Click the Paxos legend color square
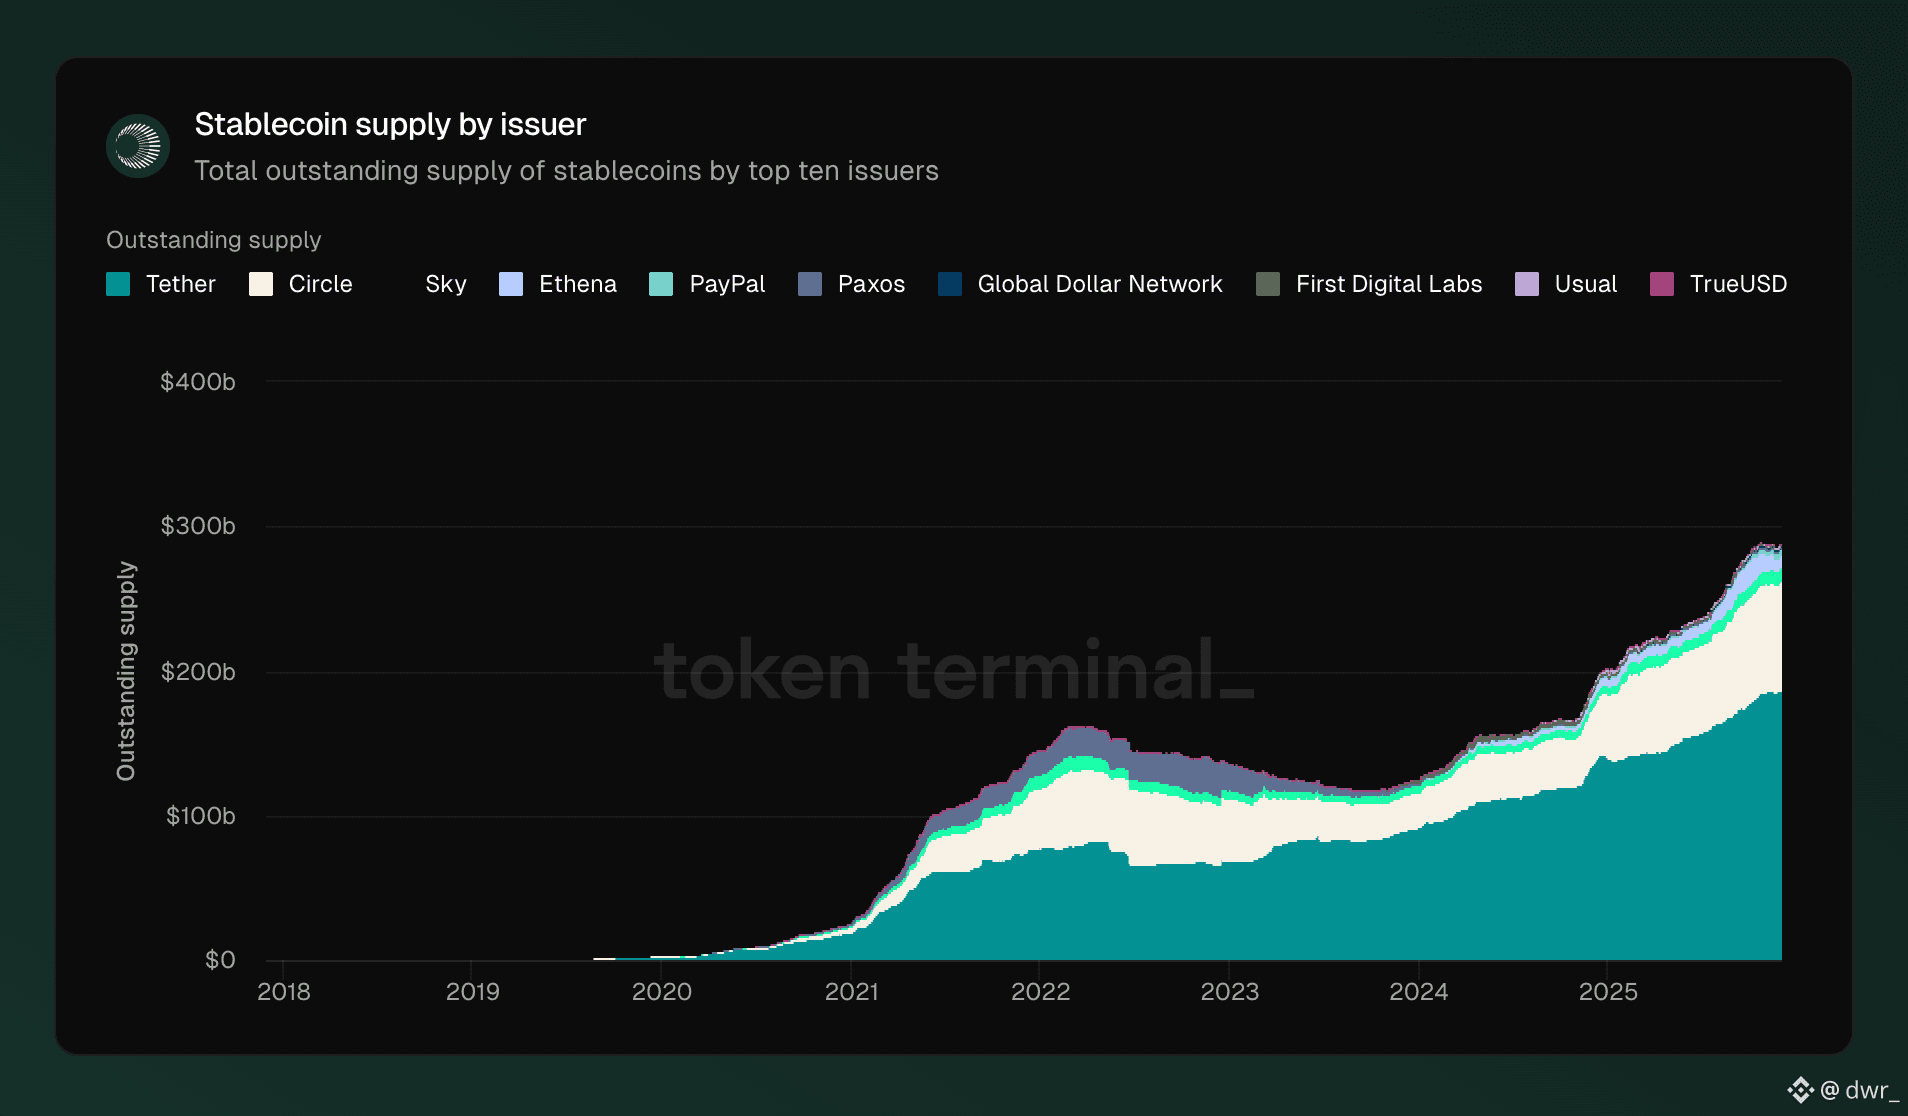1908x1116 pixels. (810, 284)
